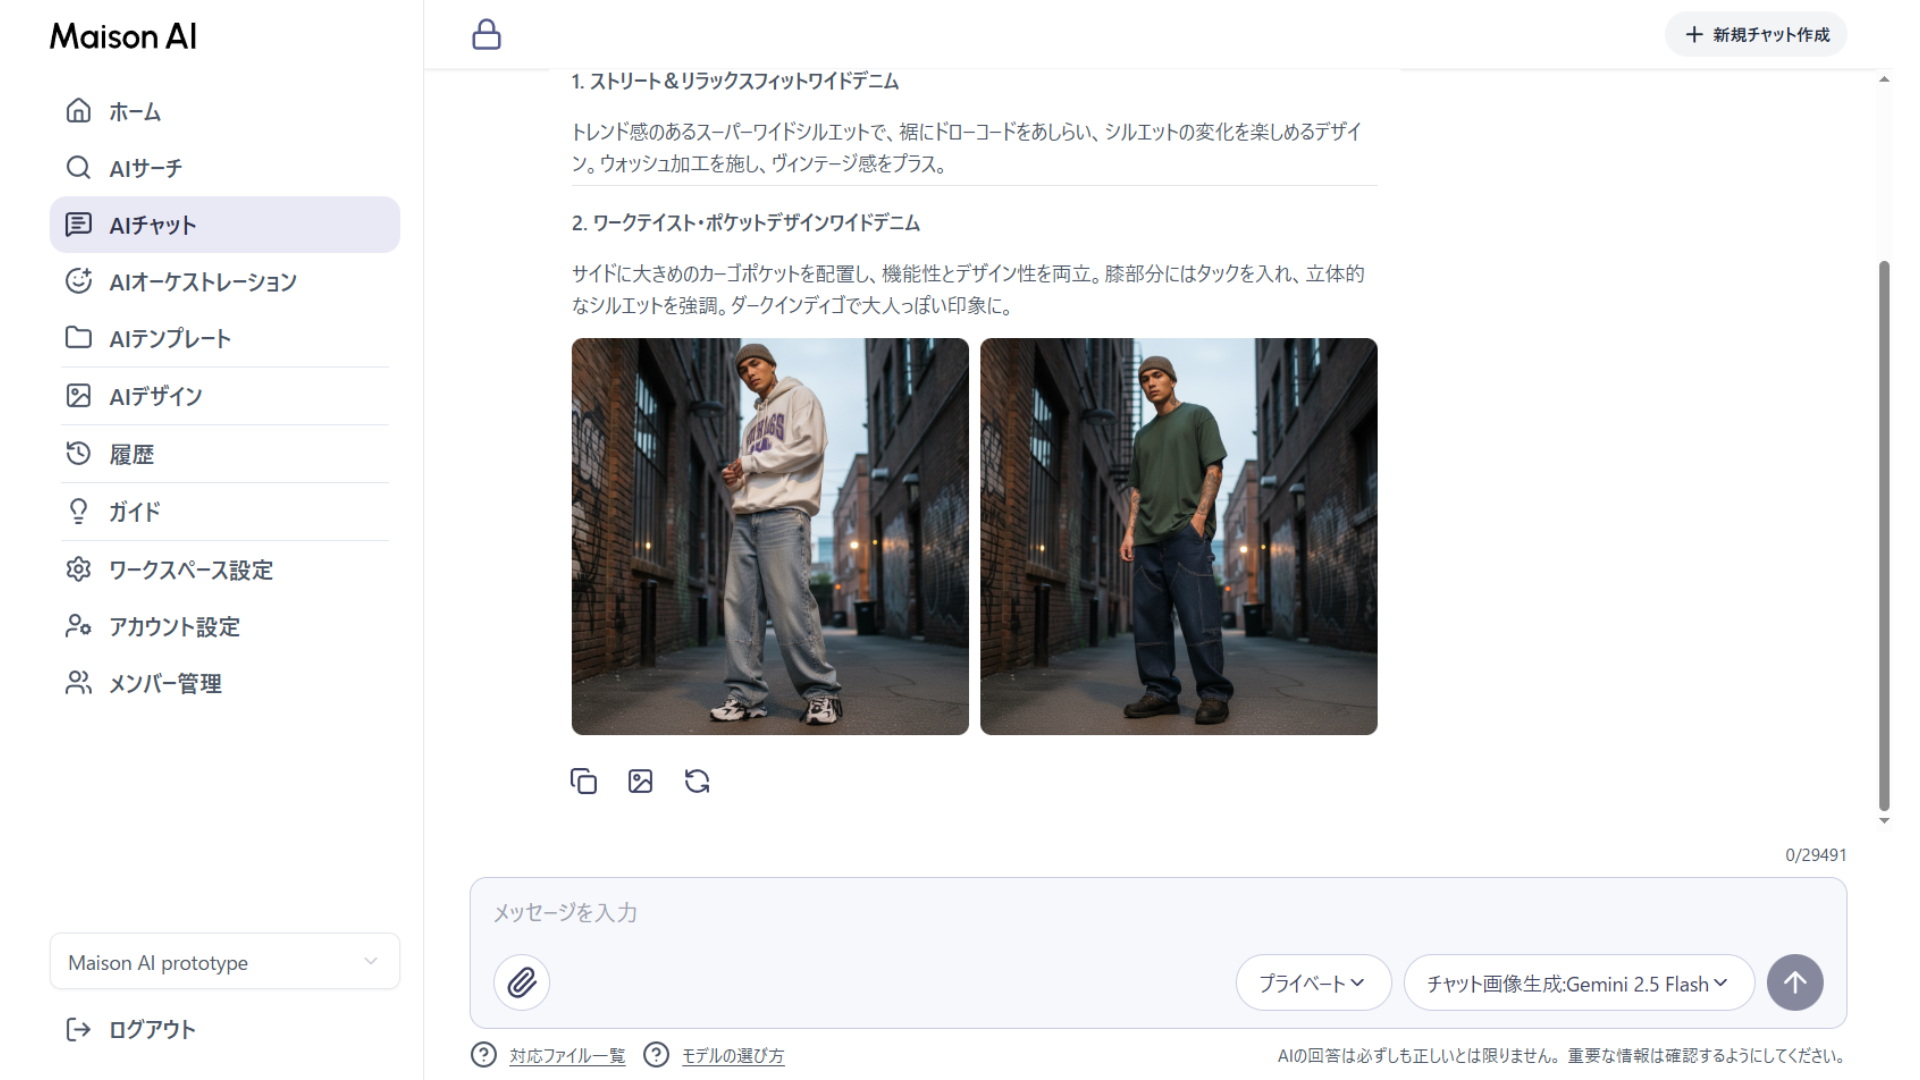Image resolution: width=1920 pixels, height=1080 pixels.
Task: Regenerate the response with refresh icon
Action: 697,781
